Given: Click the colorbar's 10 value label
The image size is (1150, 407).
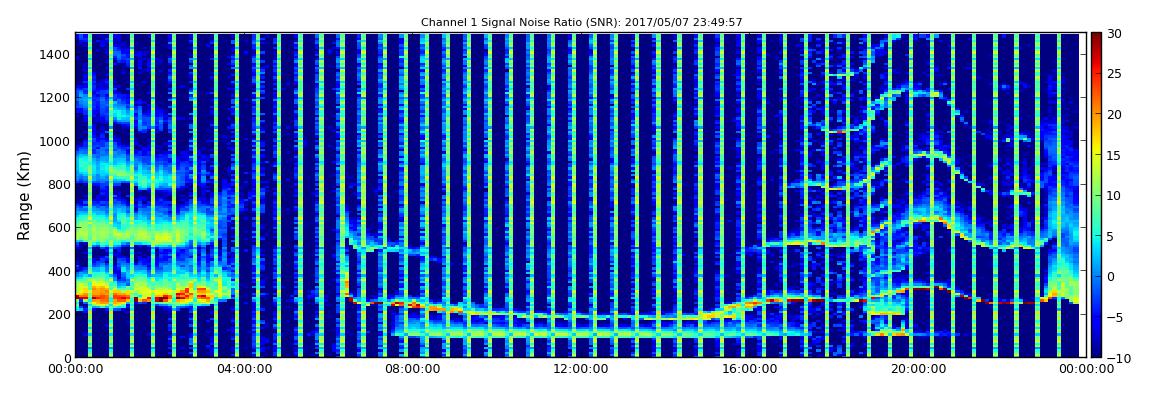Looking at the screenshot, I should (x=1114, y=195).
